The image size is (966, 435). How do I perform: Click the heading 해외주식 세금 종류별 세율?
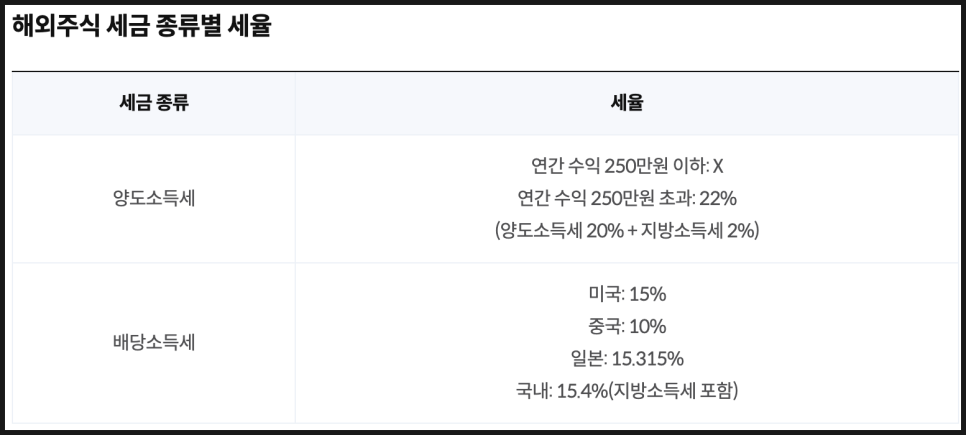point(141,26)
